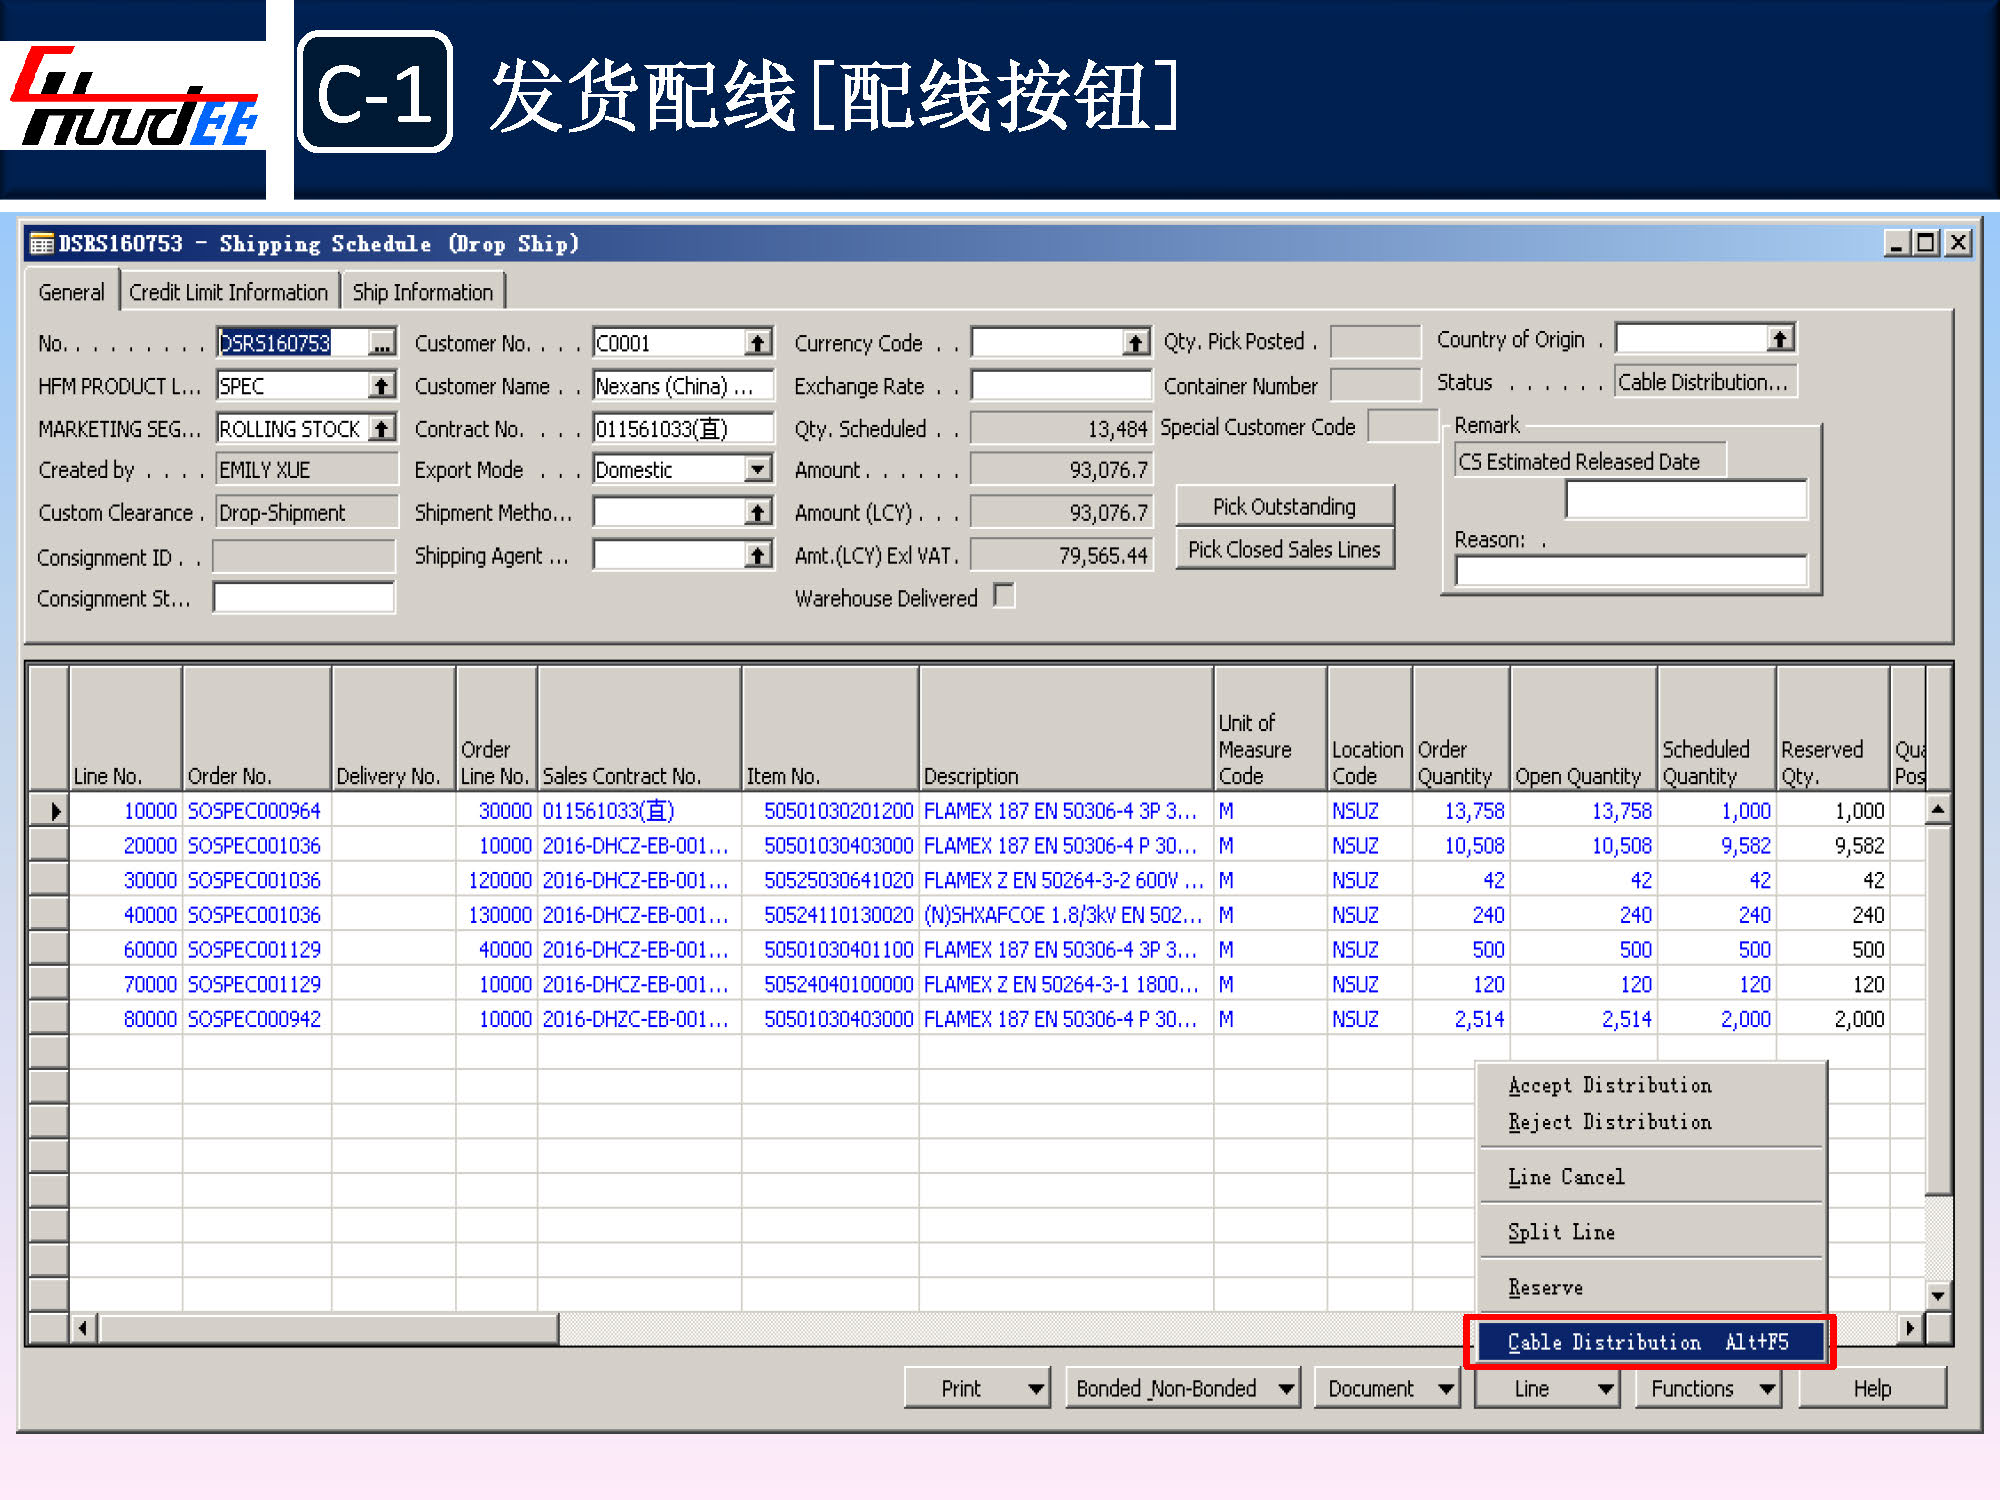Viewport: 2000px width, 1500px height.
Task: Toggle the Warehouse Delivered checkbox
Action: [1004, 596]
